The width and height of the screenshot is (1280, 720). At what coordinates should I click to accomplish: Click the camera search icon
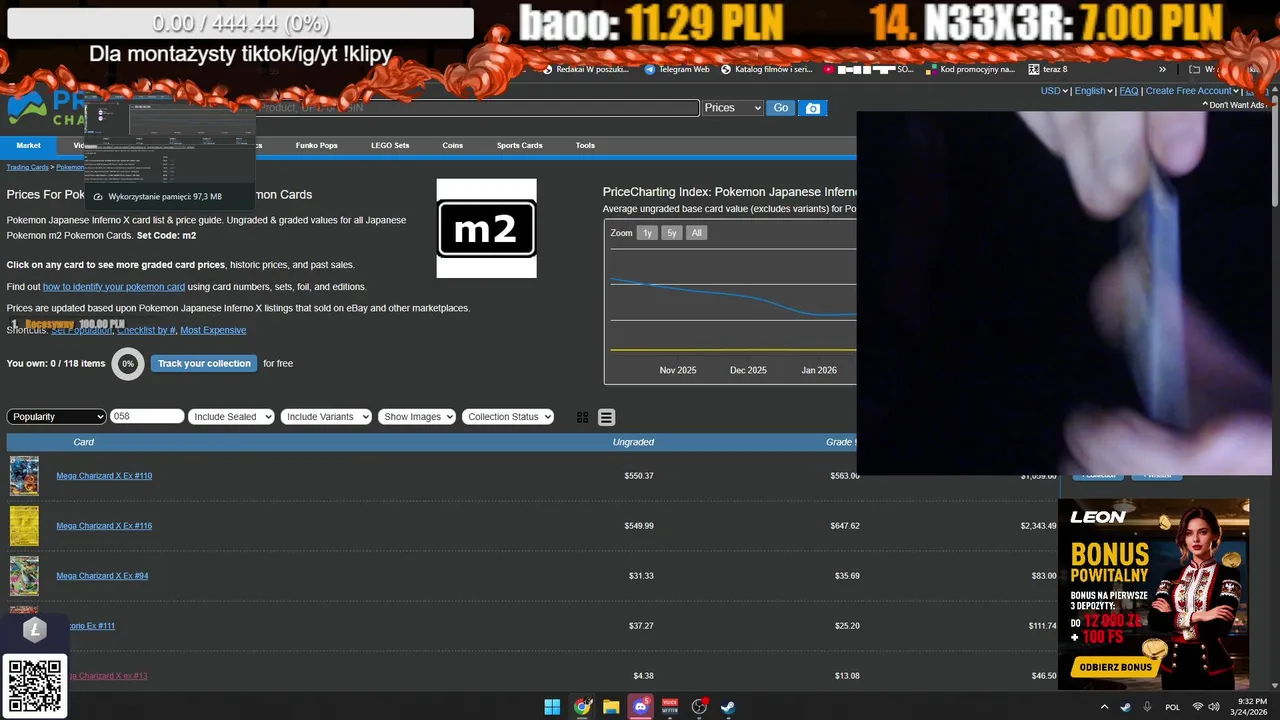tap(813, 108)
